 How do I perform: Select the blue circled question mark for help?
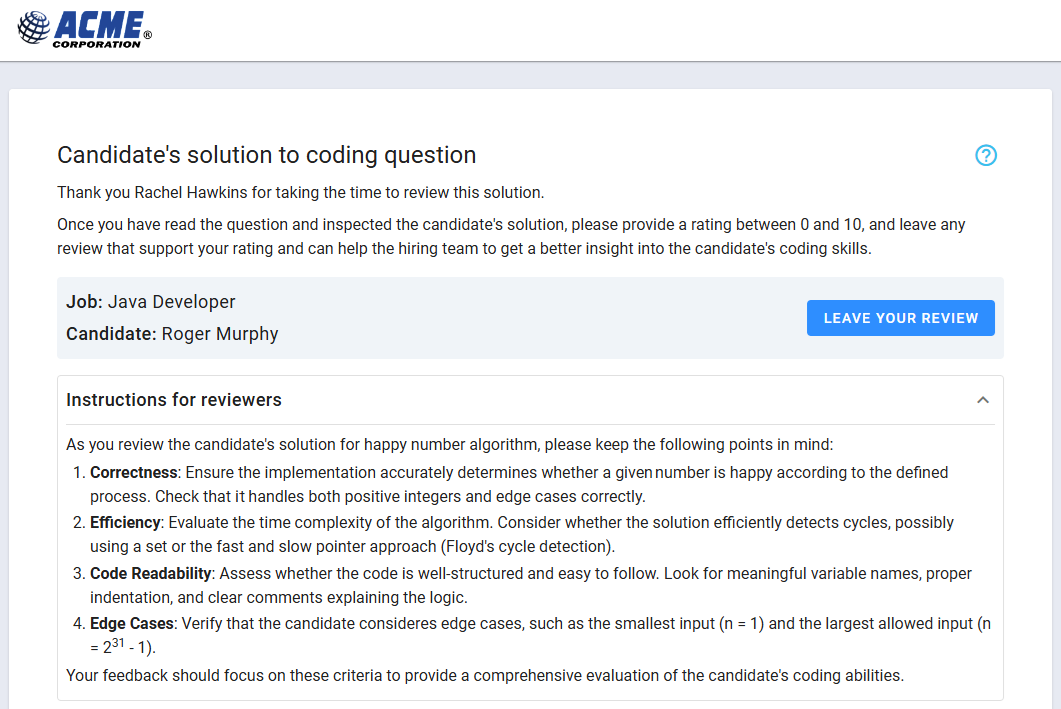click(986, 156)
